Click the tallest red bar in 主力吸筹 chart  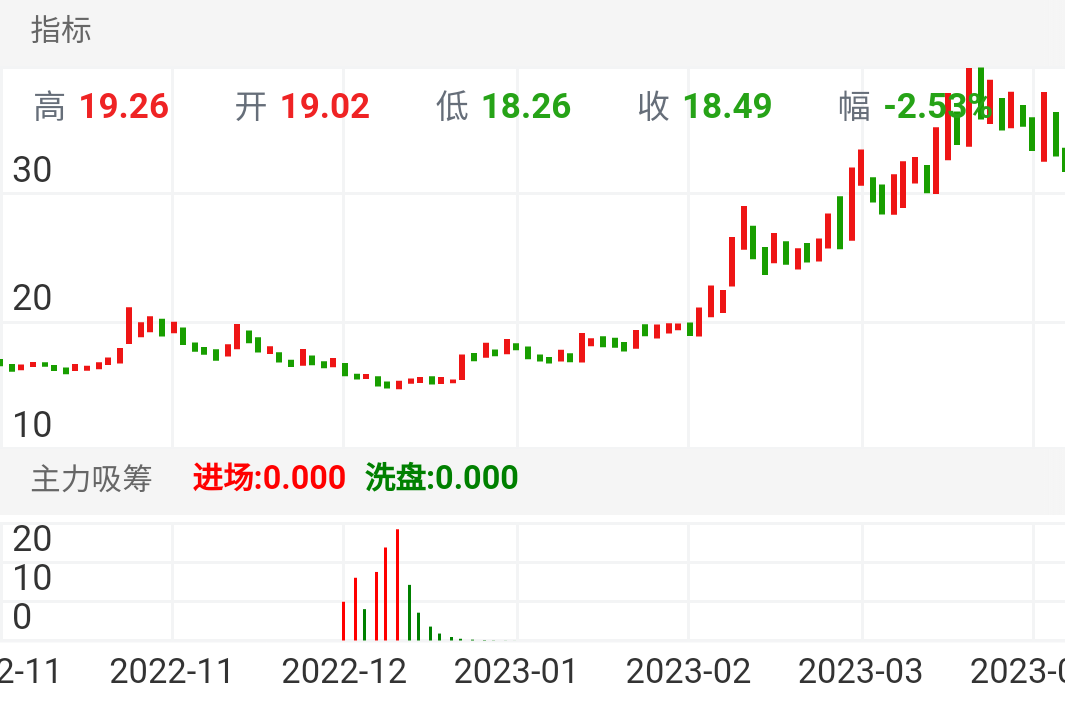pos(397,585)
